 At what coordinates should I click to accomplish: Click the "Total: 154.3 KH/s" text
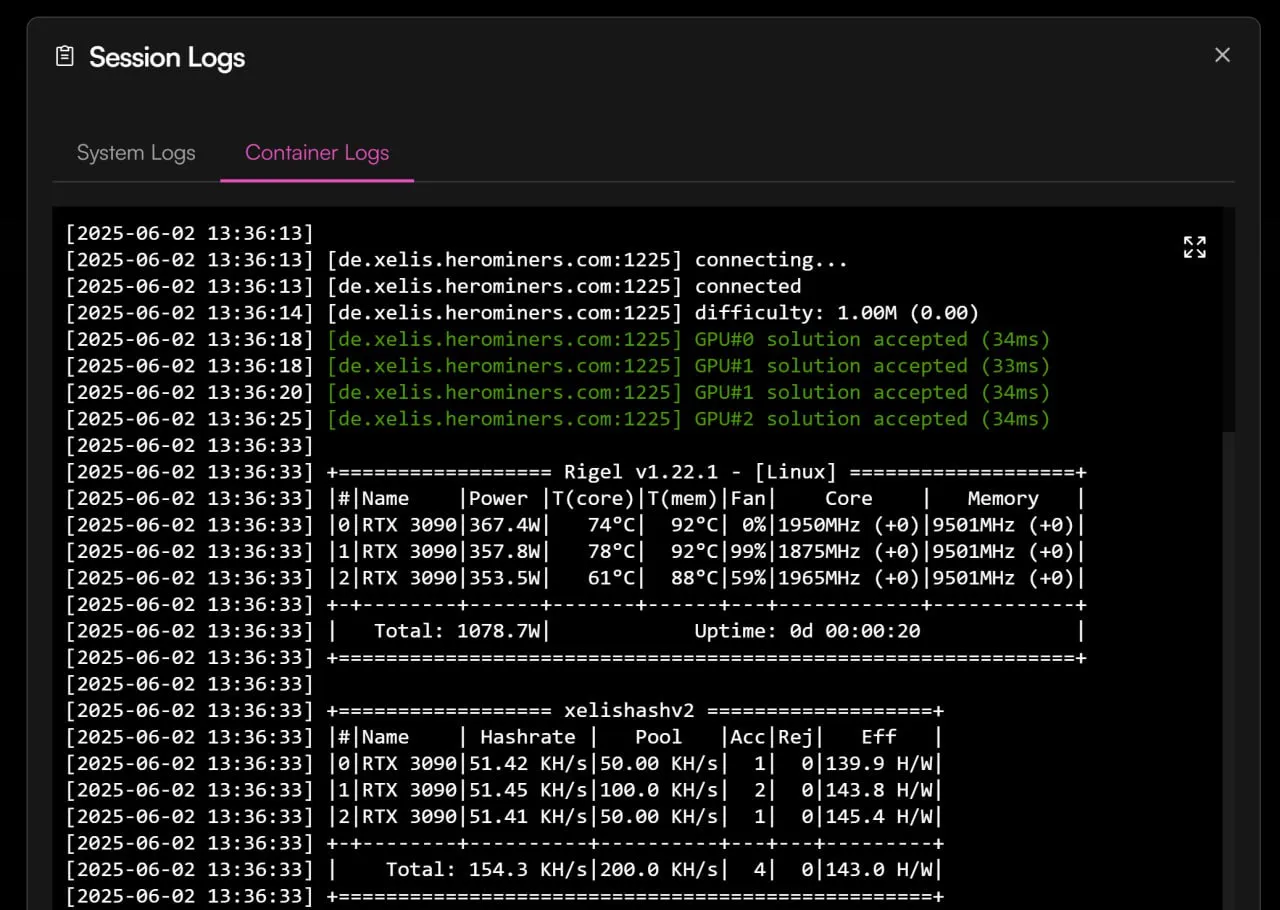(487, 869)
